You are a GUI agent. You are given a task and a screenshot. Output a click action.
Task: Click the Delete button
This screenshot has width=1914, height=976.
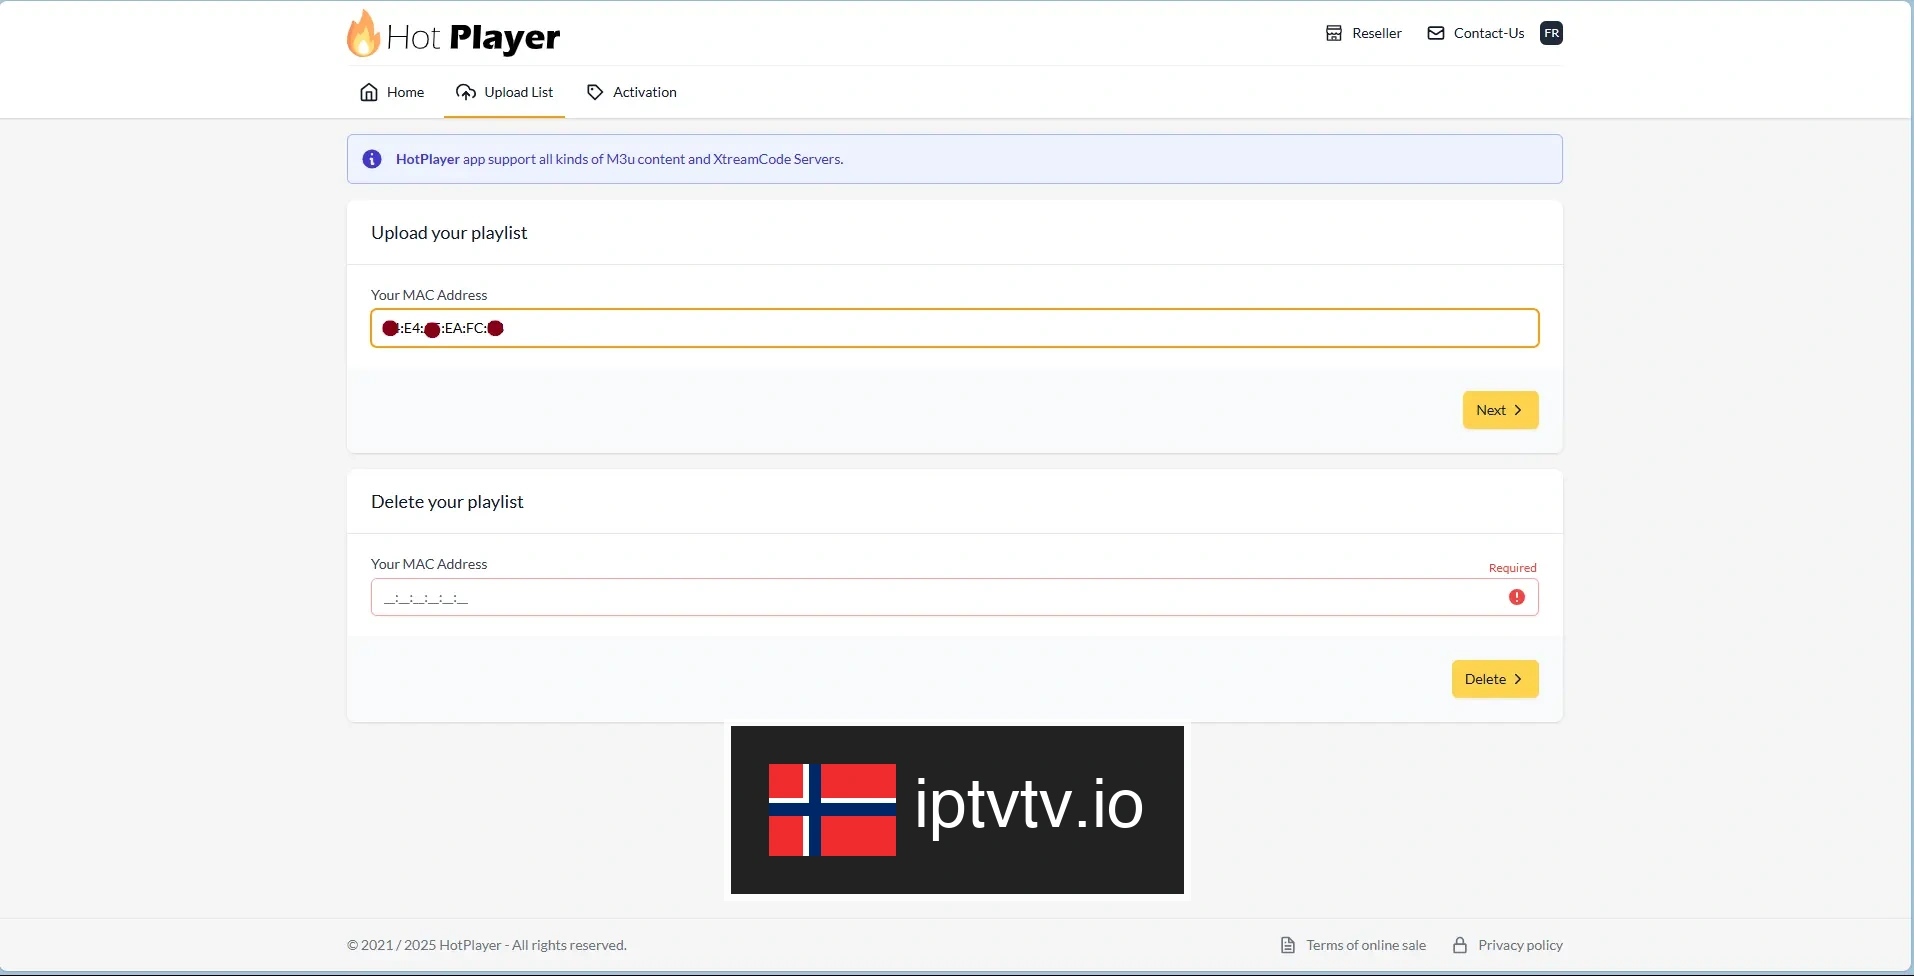coord(1494,679)
